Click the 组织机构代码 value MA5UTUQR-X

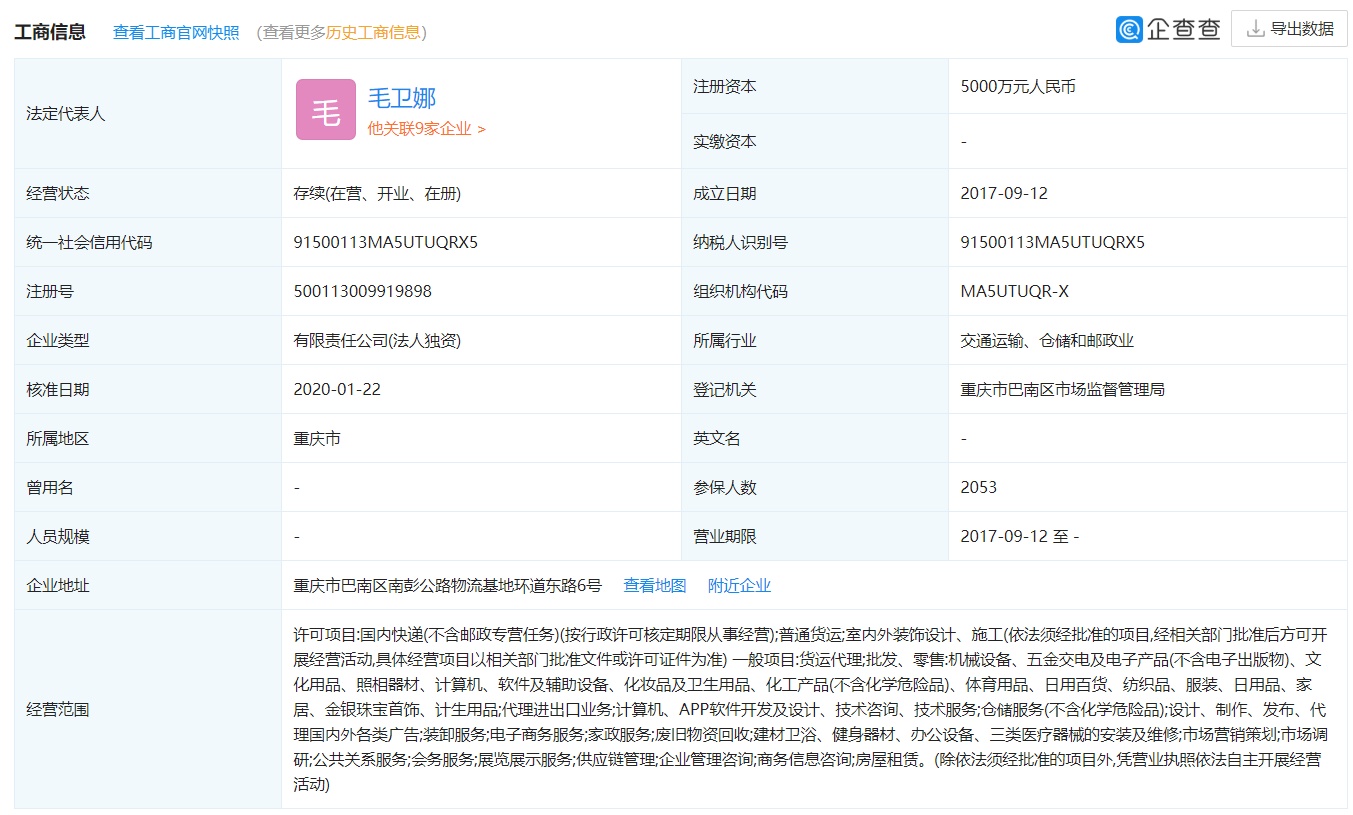(1014, 292)
